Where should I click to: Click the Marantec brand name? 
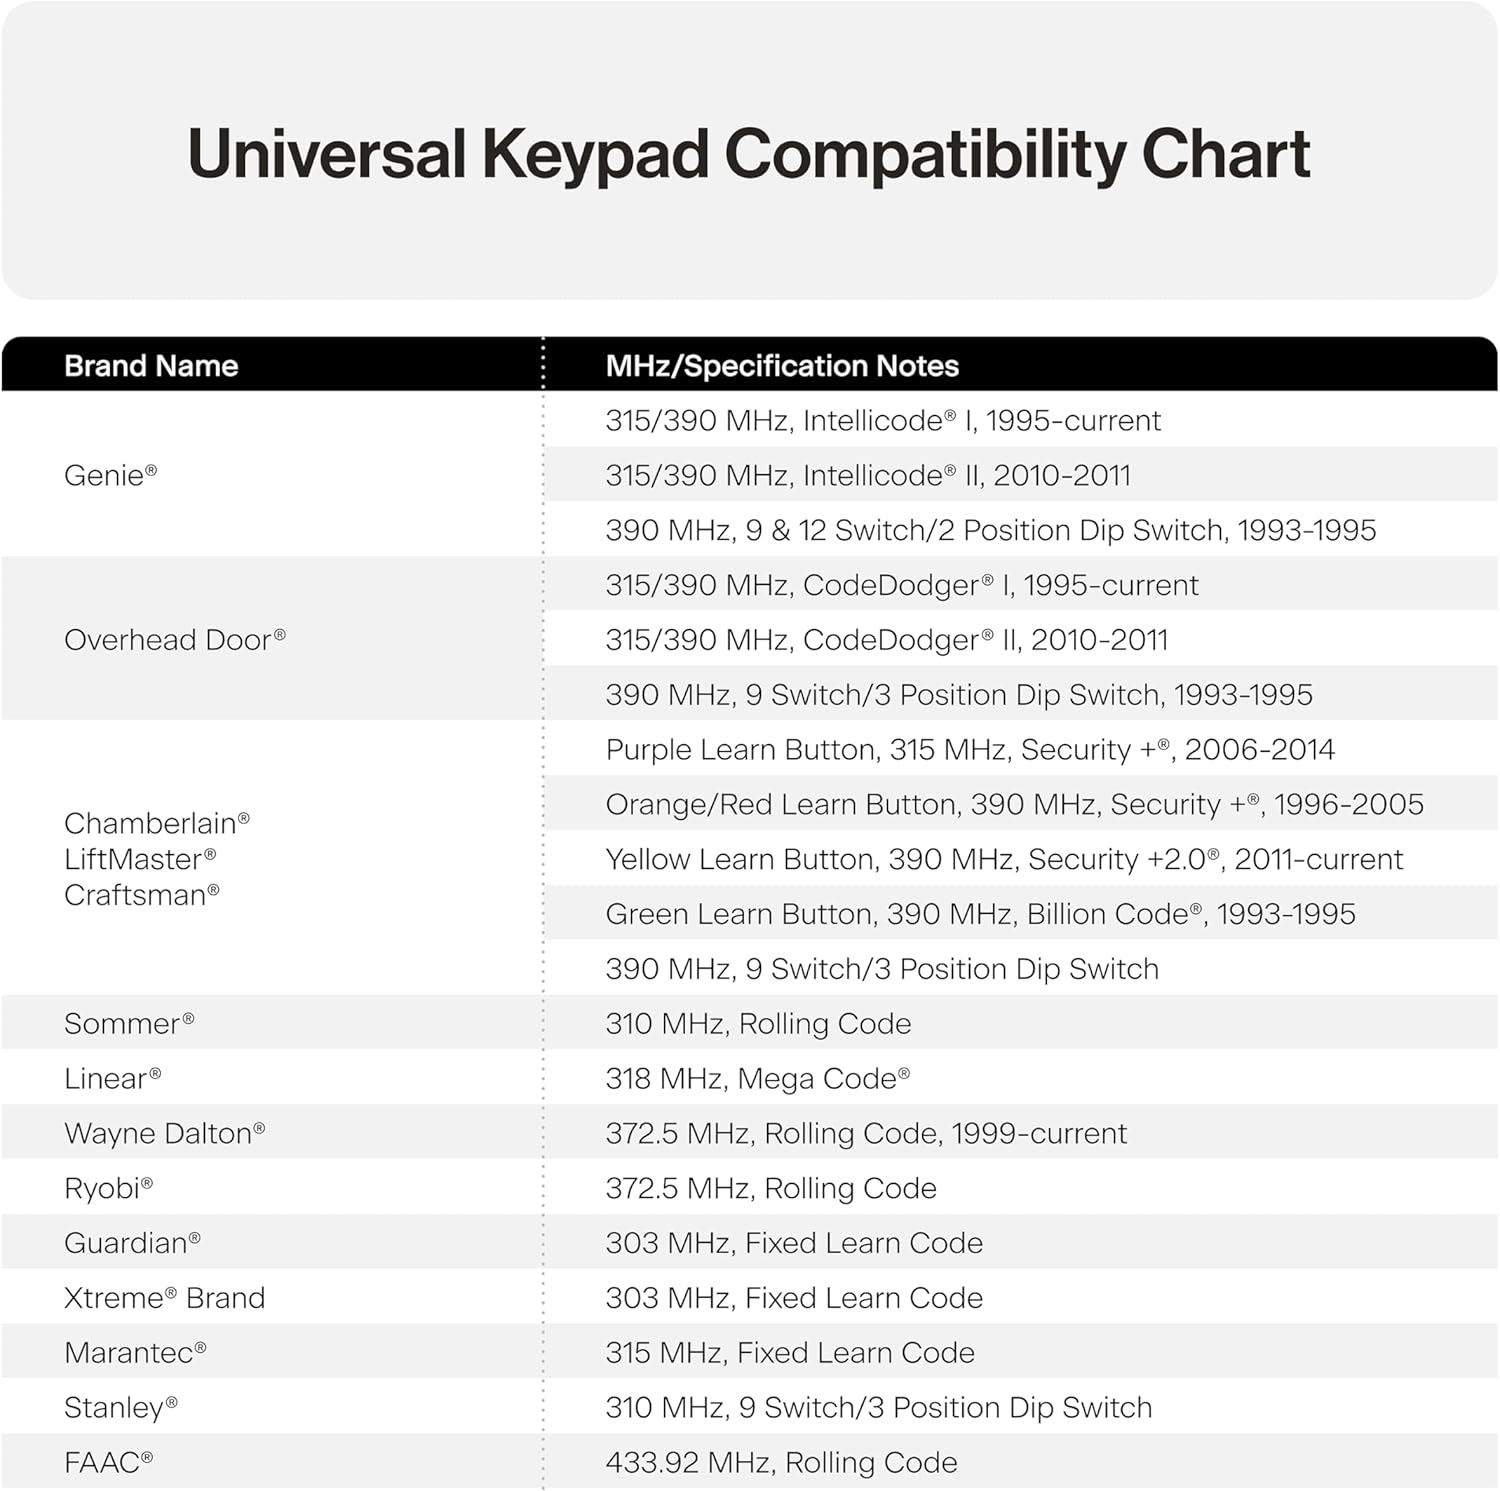[134, 1353]
